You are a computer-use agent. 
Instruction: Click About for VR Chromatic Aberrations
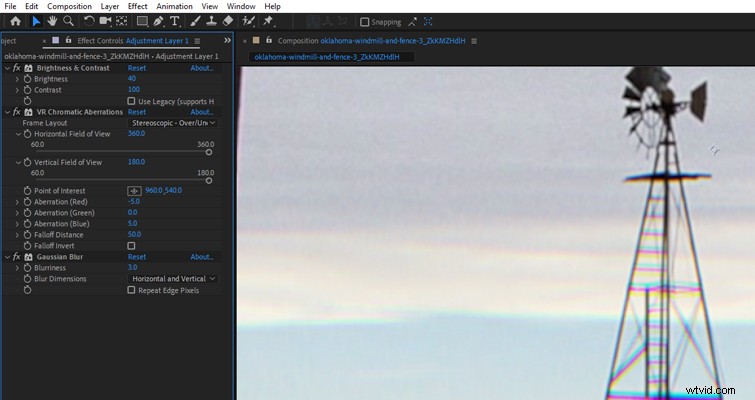[x=202, y=112]
